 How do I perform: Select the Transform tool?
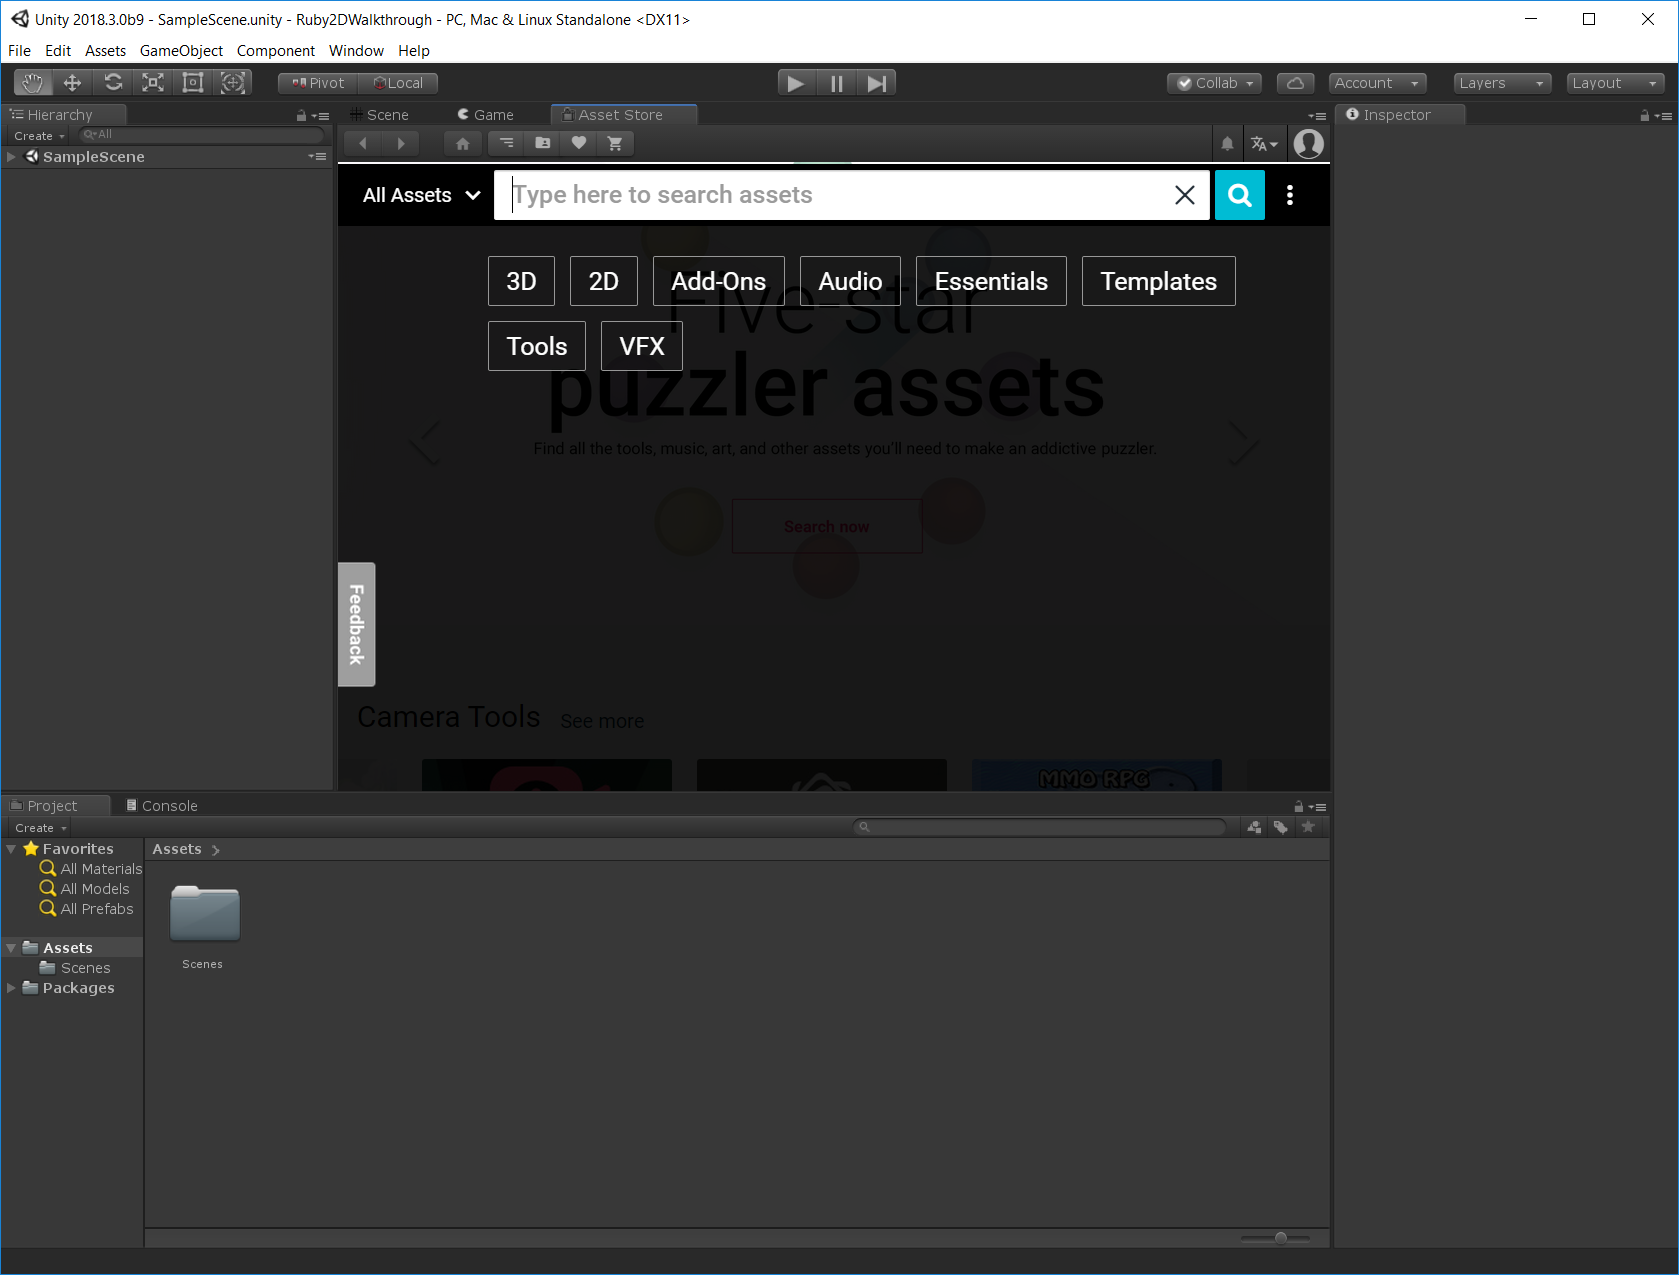233,83
